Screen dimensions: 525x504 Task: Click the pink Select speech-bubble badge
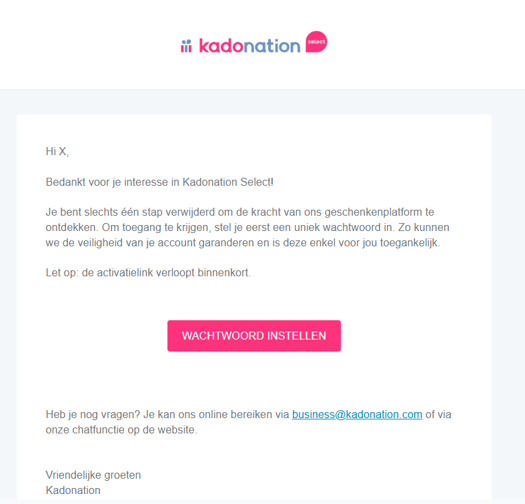click(x=316, y=42)
